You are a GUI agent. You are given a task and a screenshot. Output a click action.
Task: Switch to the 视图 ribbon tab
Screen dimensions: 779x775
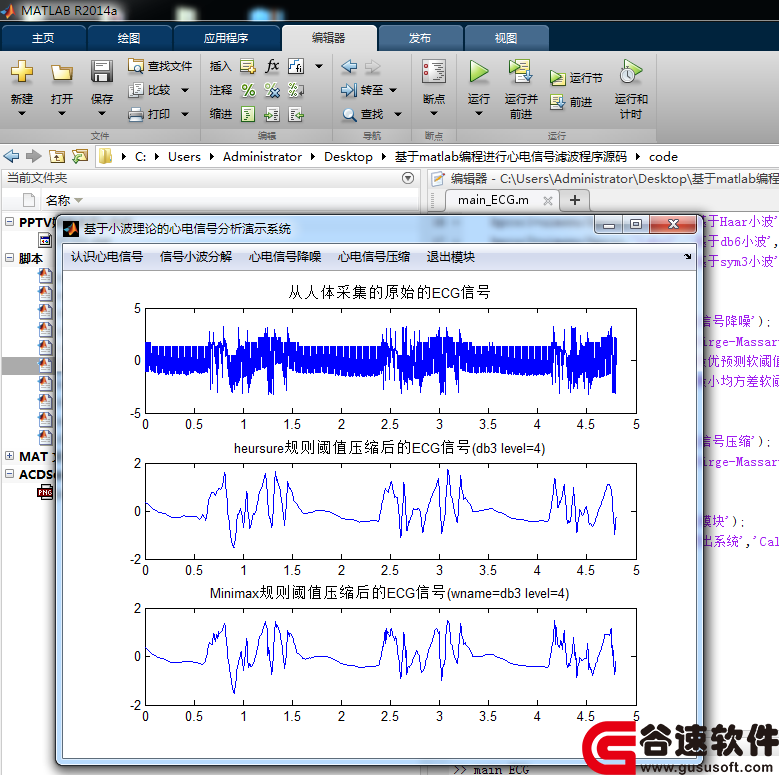pyautogui.click(x=506, y=38)
